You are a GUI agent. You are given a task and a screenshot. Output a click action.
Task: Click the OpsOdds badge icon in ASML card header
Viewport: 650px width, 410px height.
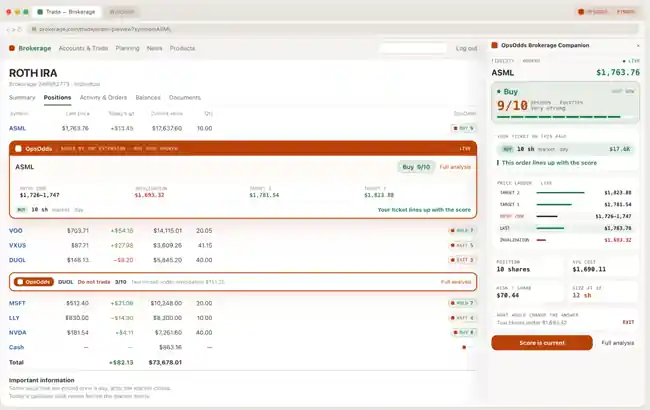18,148
